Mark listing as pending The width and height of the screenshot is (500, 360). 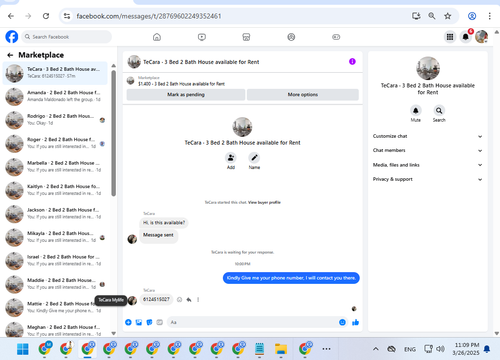point(186,95)
